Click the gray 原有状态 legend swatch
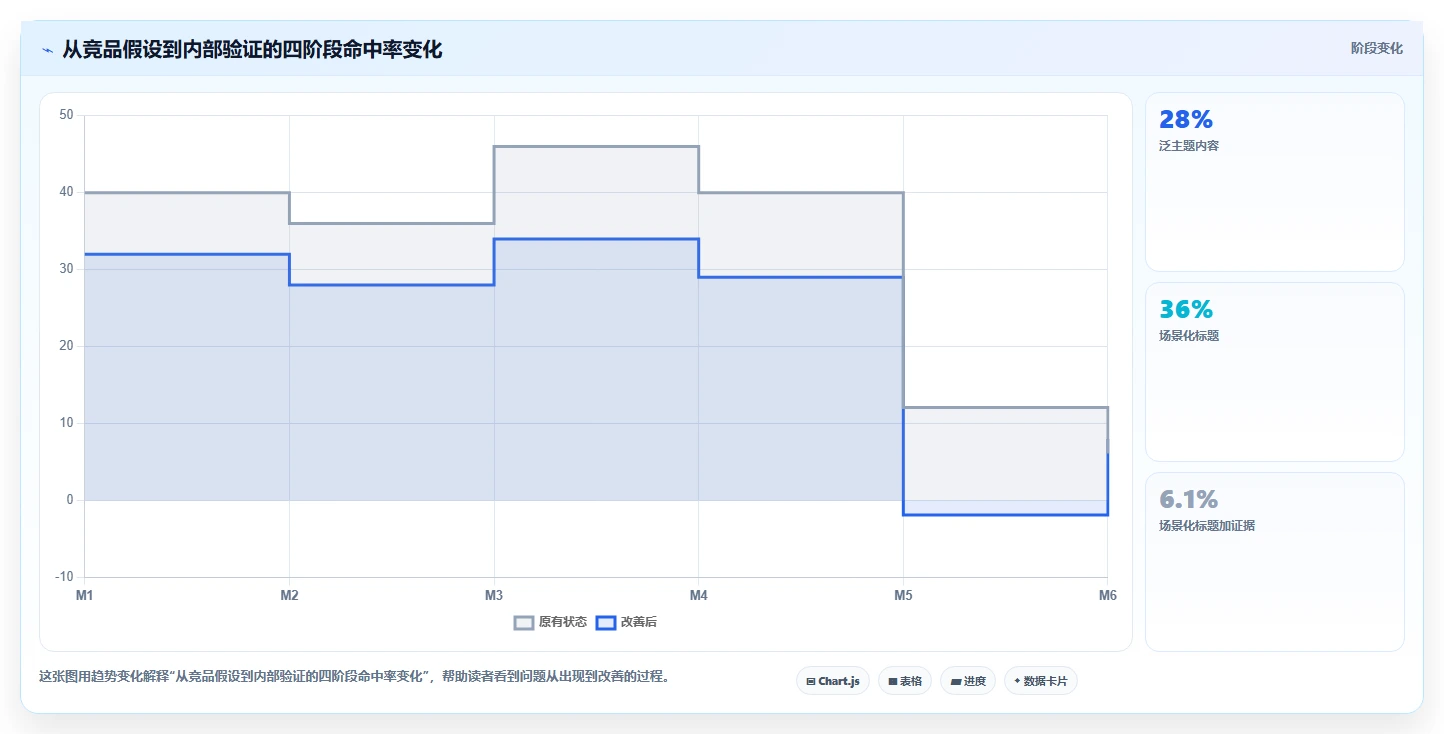Image resolution: width=1444 pixels, height=734 pixels. pyautogui.click(x=524, y=622)
